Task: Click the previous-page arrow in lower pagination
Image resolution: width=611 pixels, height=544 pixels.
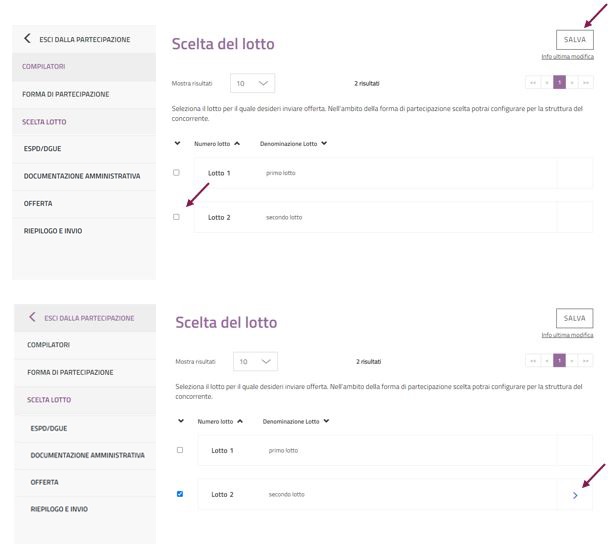Action: [x=546, y=360]
